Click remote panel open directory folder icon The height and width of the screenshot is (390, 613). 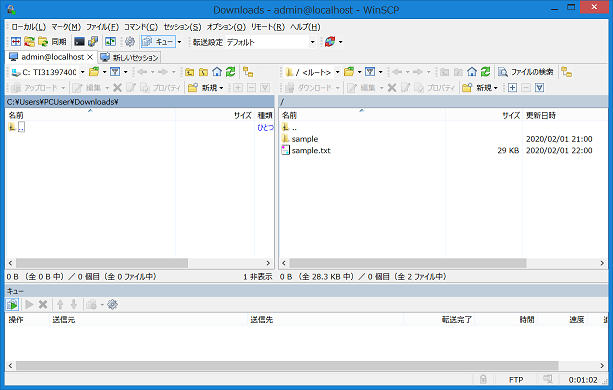(349, 72)
